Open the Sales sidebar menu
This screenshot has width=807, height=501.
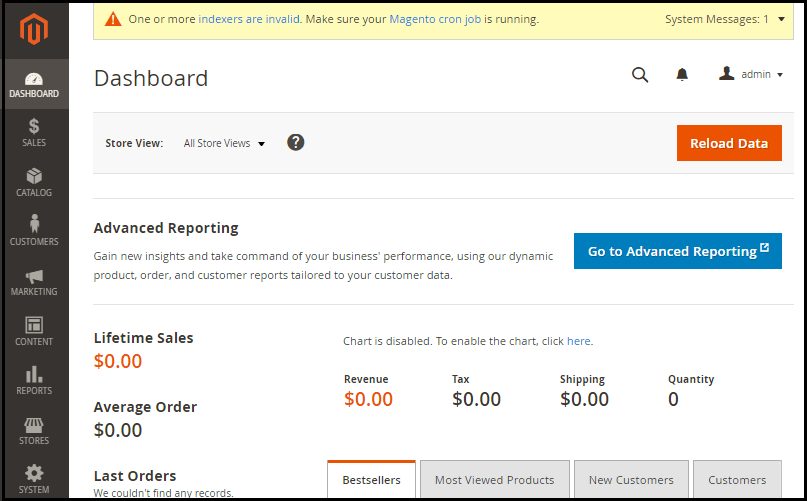tap(34, 132)
